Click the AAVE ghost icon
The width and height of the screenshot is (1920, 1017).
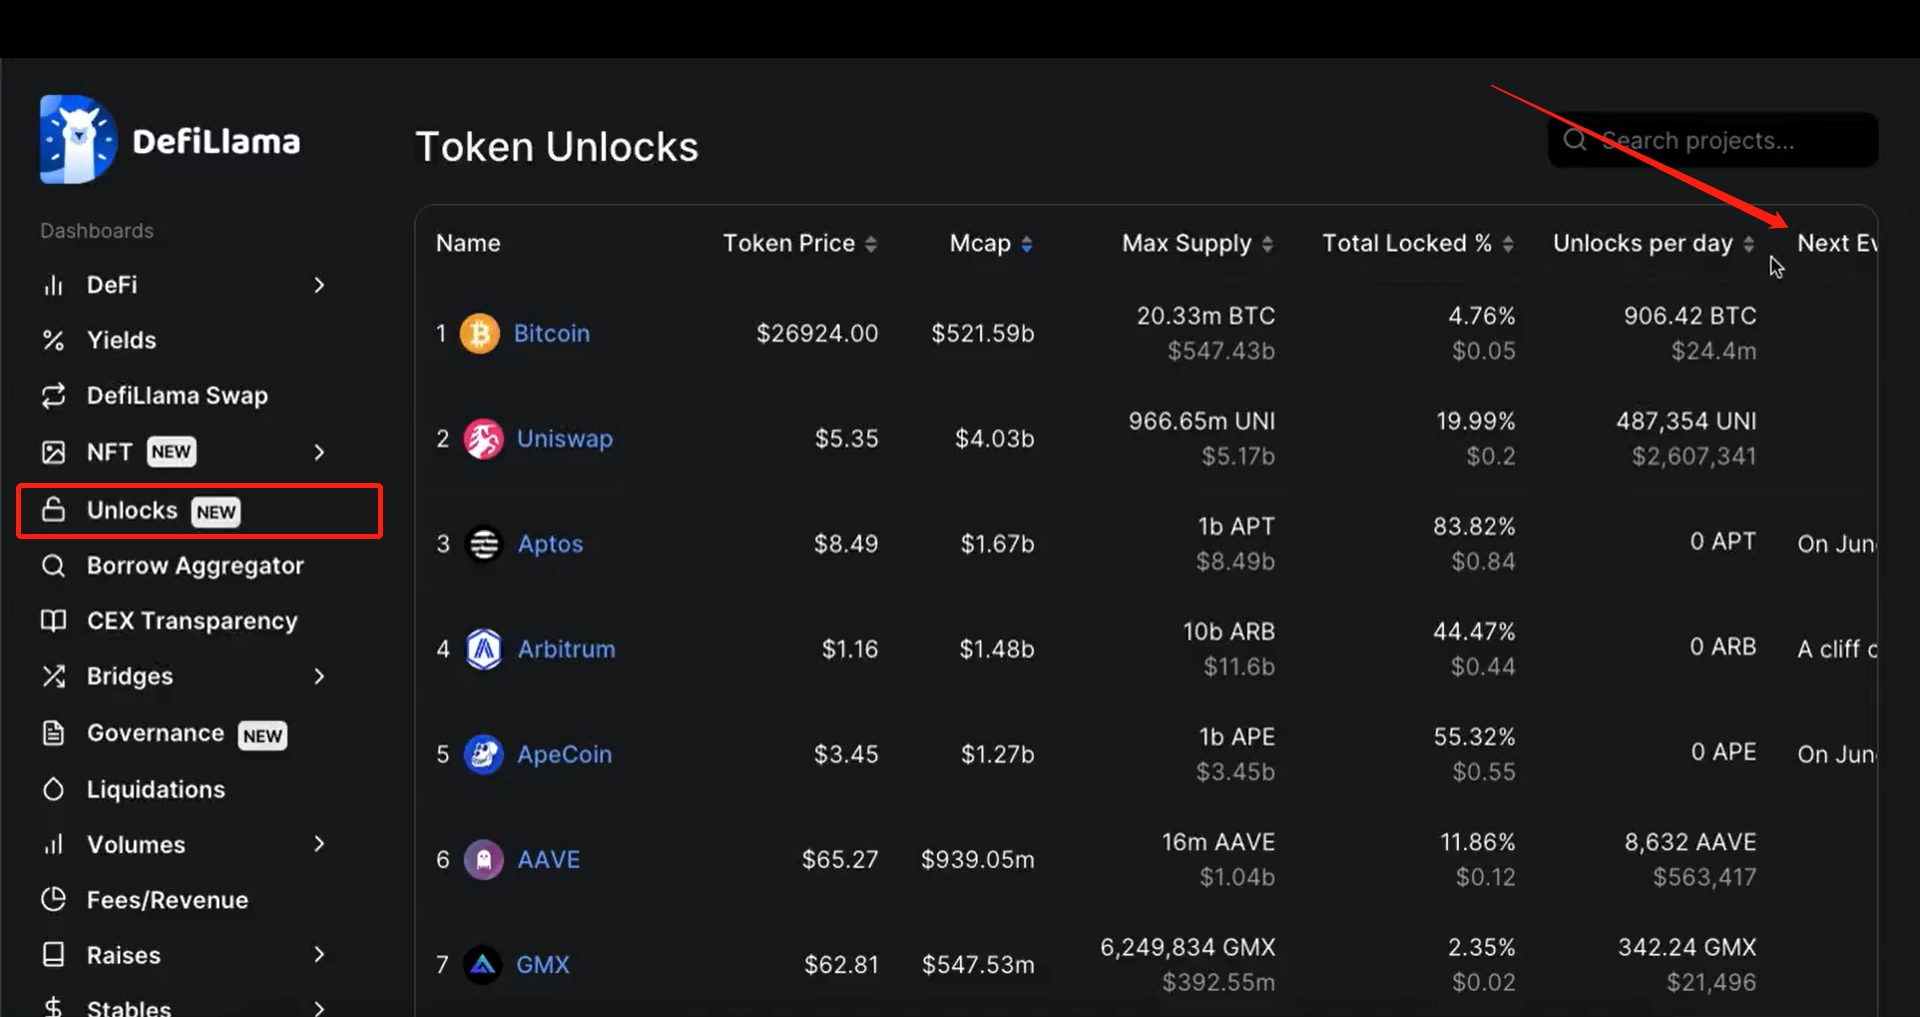tap(484, 859)
